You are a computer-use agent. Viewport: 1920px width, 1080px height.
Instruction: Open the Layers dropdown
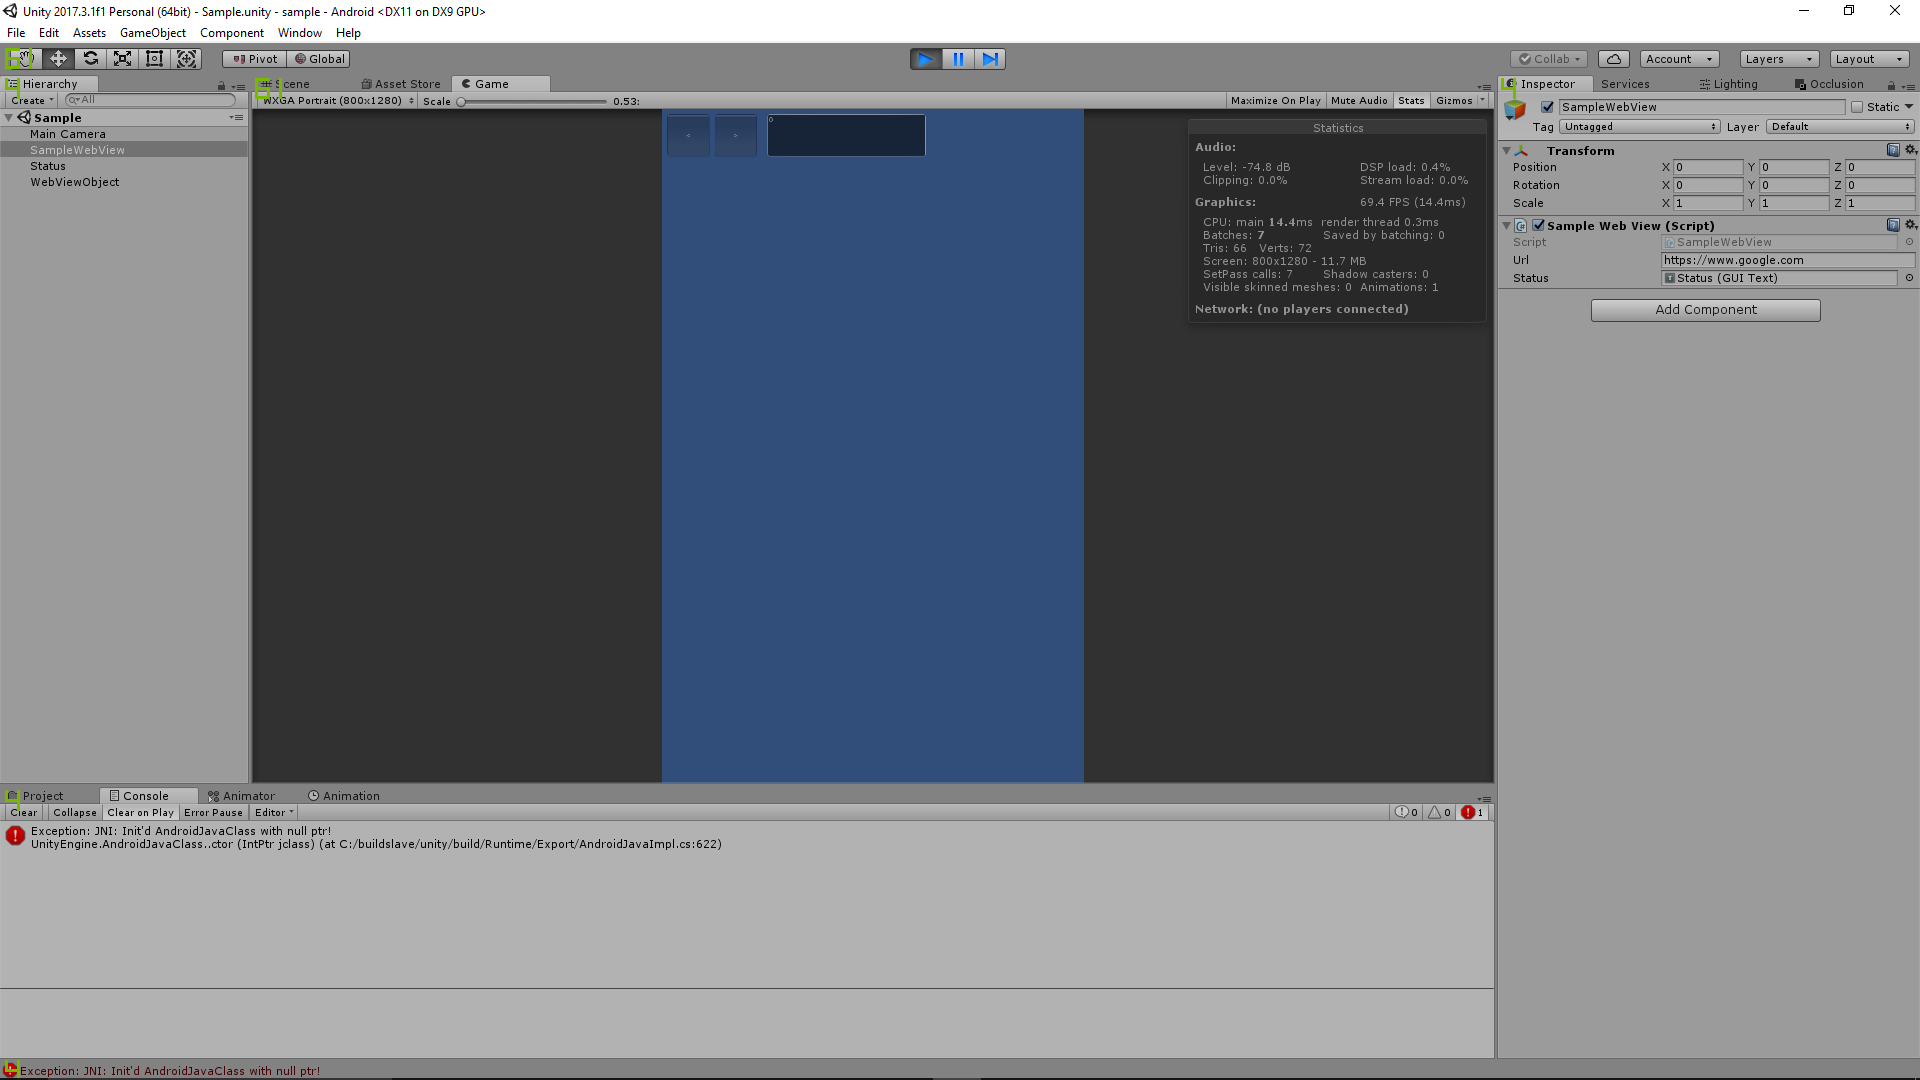click(1779, 59)
